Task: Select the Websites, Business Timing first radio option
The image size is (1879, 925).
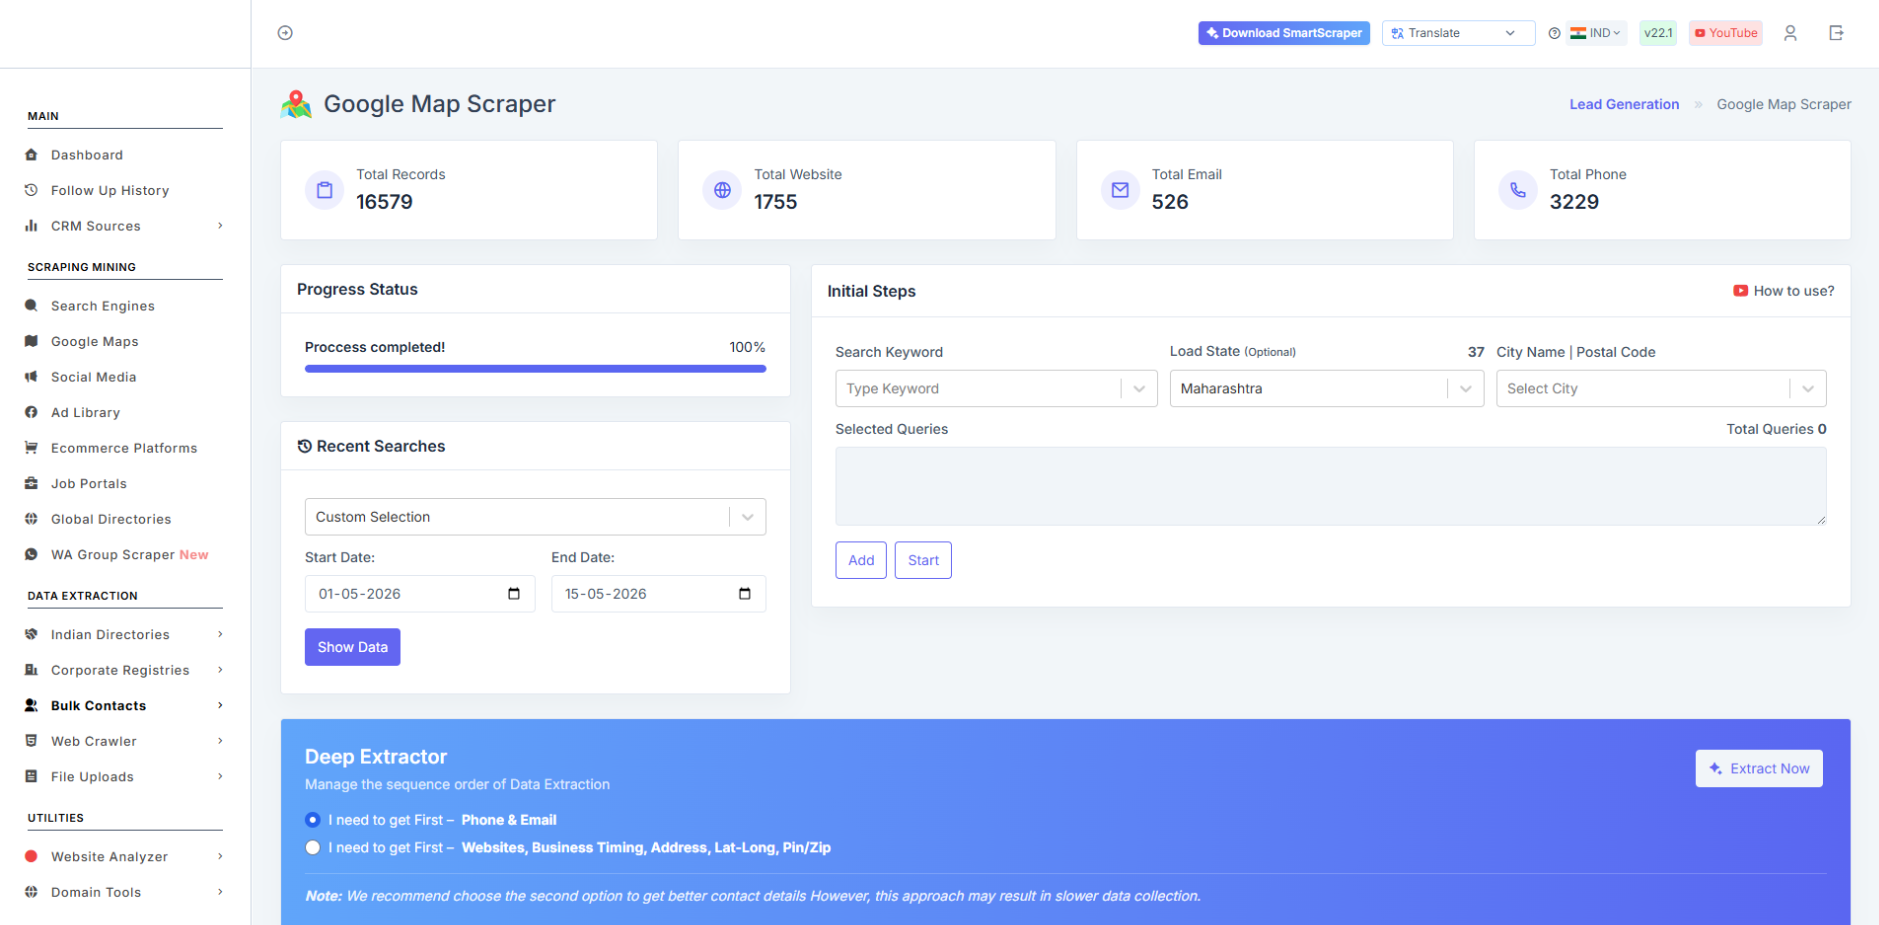Action: pos(313,848)
